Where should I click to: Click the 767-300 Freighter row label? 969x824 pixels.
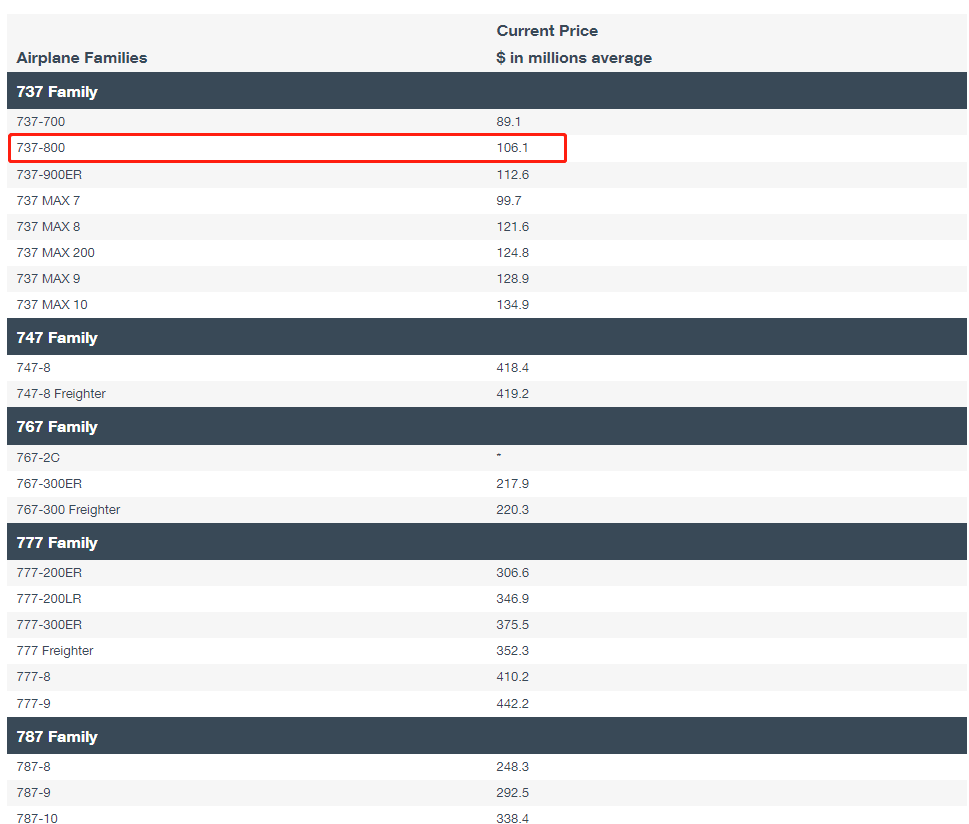[69, 510]
